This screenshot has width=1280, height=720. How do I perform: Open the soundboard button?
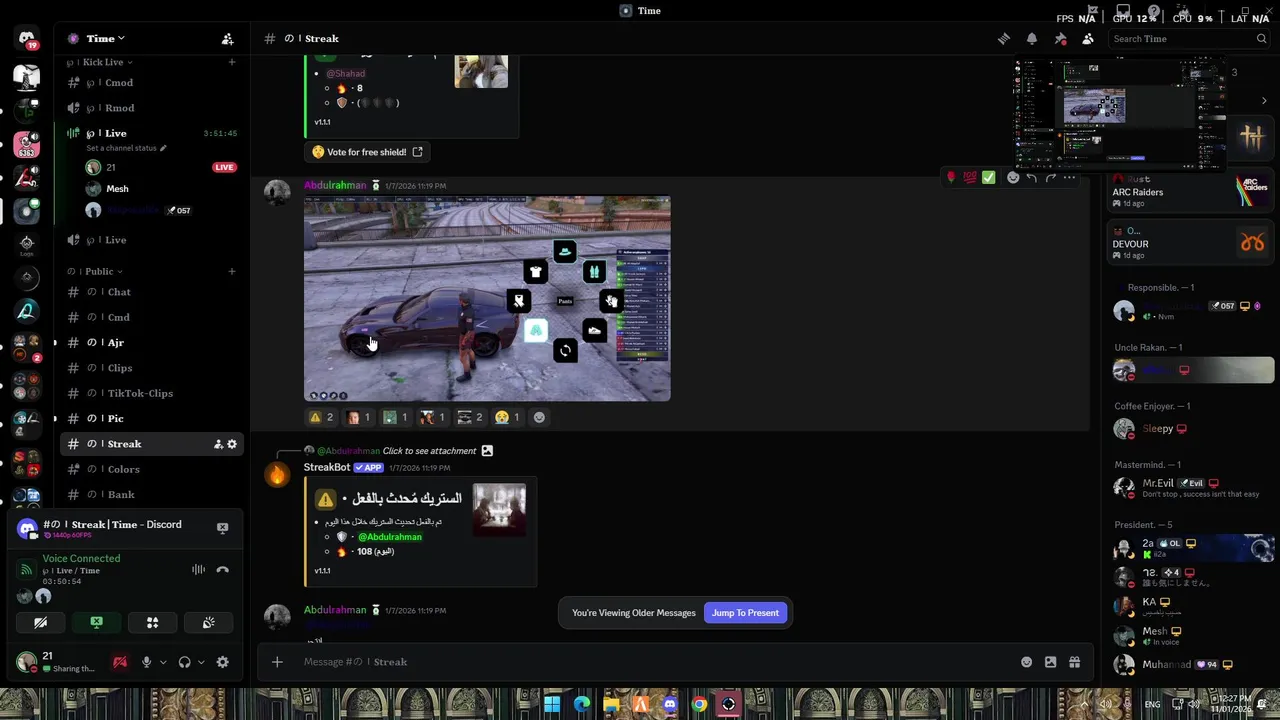(208, 622)
